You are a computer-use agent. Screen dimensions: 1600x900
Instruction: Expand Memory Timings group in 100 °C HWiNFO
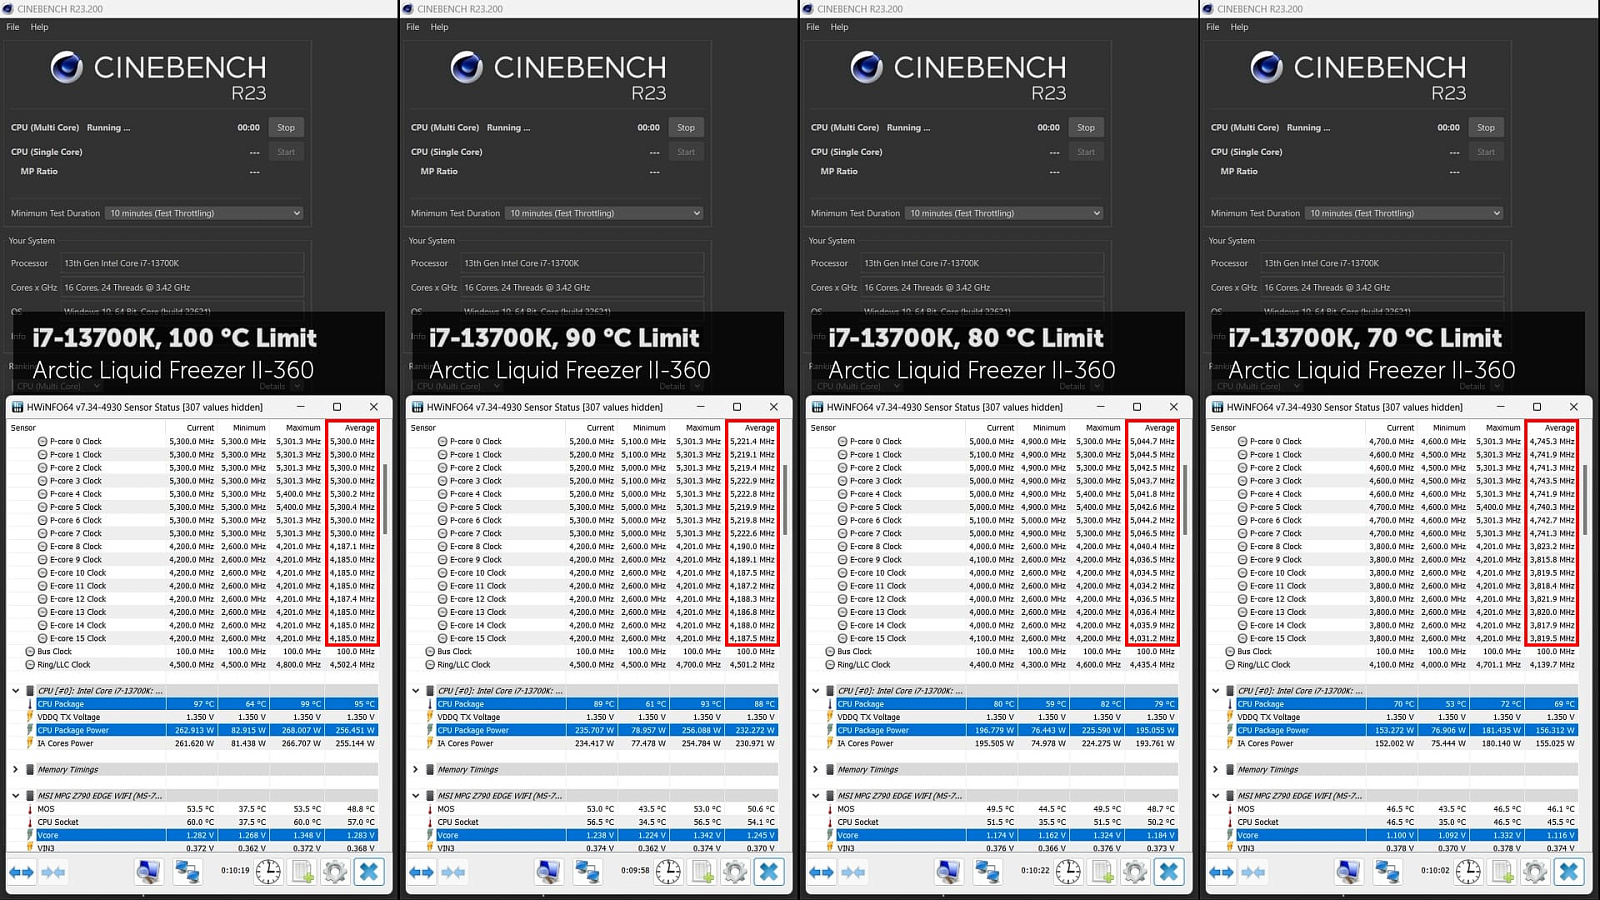pyautogui.click(x=16, y=769)
